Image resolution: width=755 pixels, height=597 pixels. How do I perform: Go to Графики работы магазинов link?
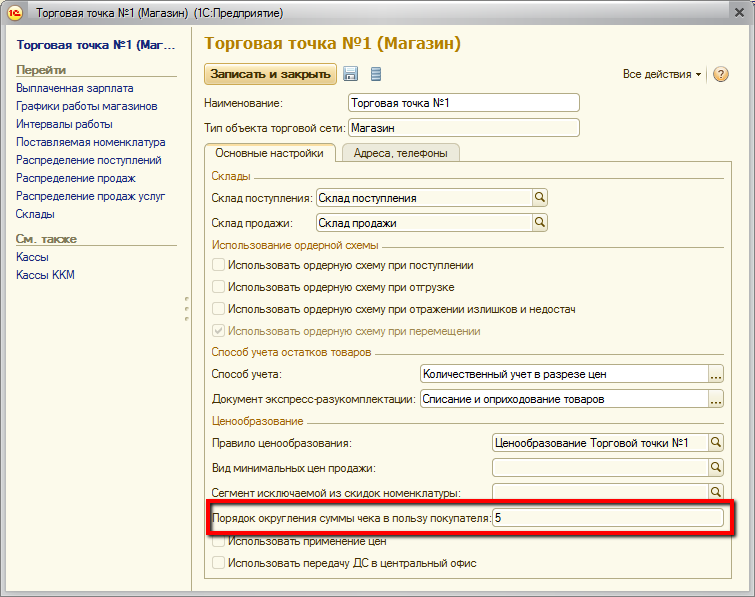(x=86, y=106)
